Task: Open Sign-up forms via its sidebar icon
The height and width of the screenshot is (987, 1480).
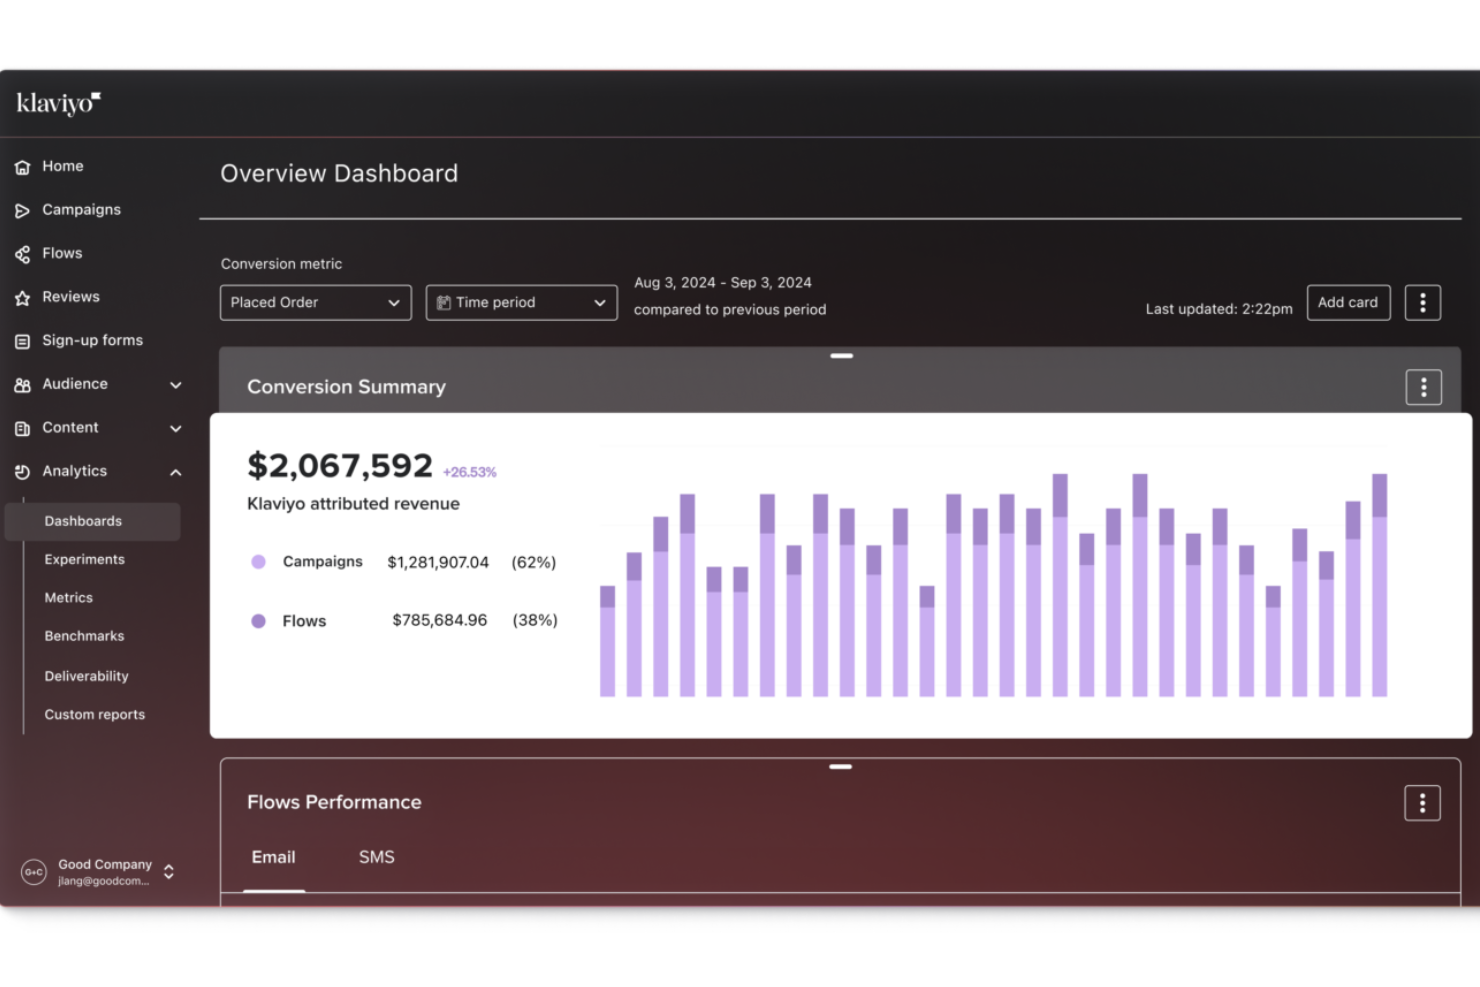Action: (x=23, y=340)
